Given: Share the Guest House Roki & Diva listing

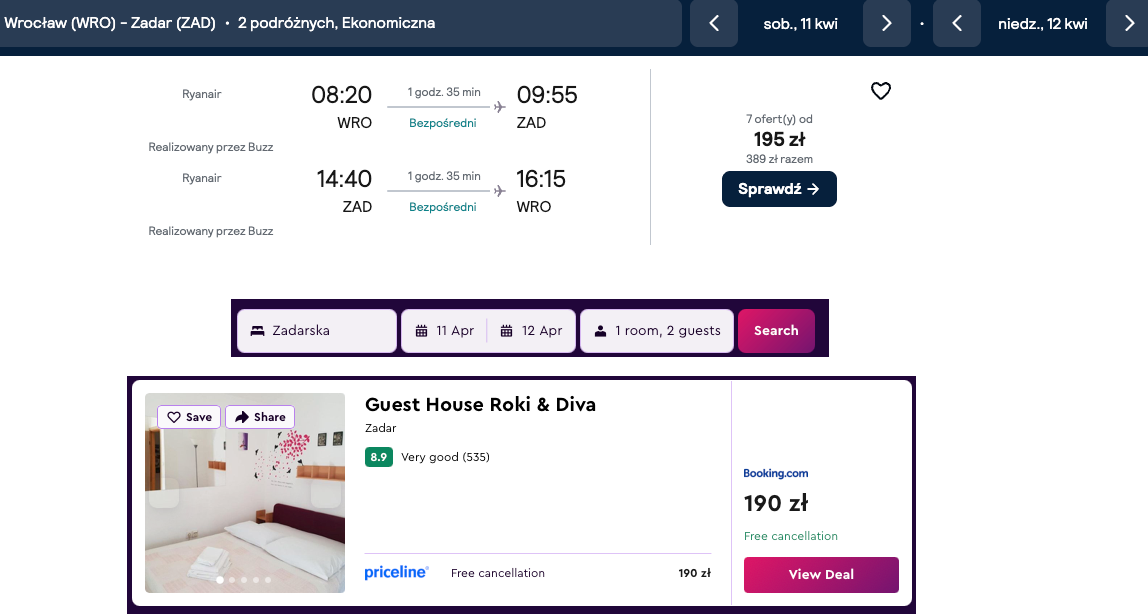Looking at the screenshot, I should [x=260, y=417].
